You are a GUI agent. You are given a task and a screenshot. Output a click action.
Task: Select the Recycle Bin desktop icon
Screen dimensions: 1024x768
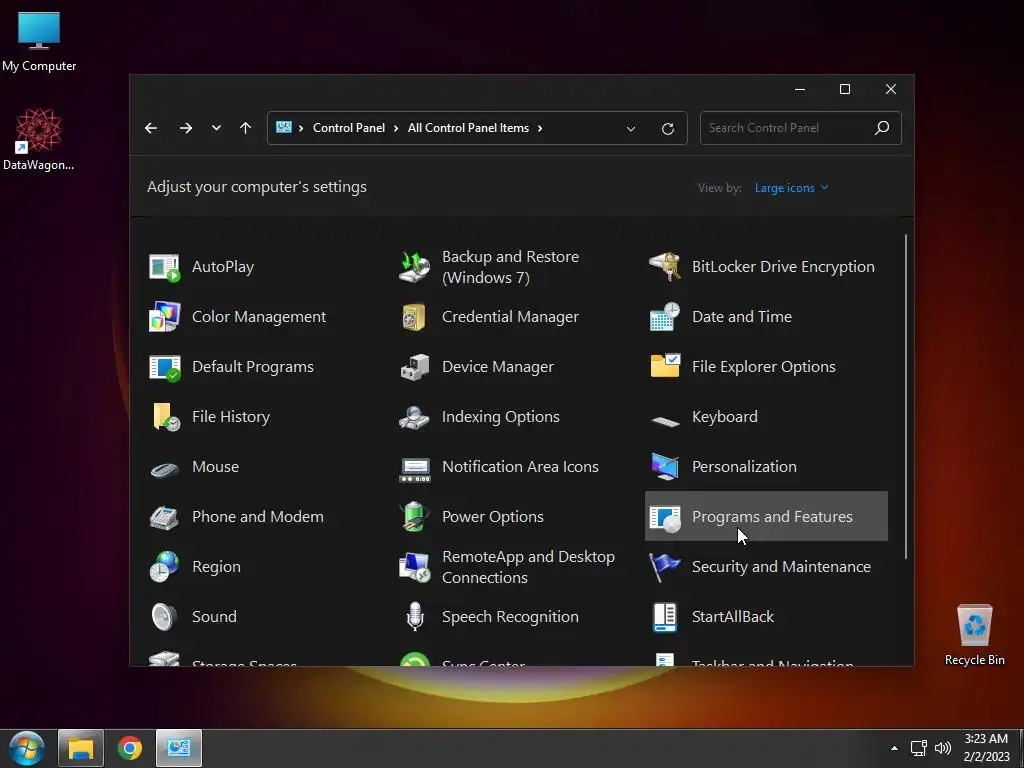tap(974, 635)
